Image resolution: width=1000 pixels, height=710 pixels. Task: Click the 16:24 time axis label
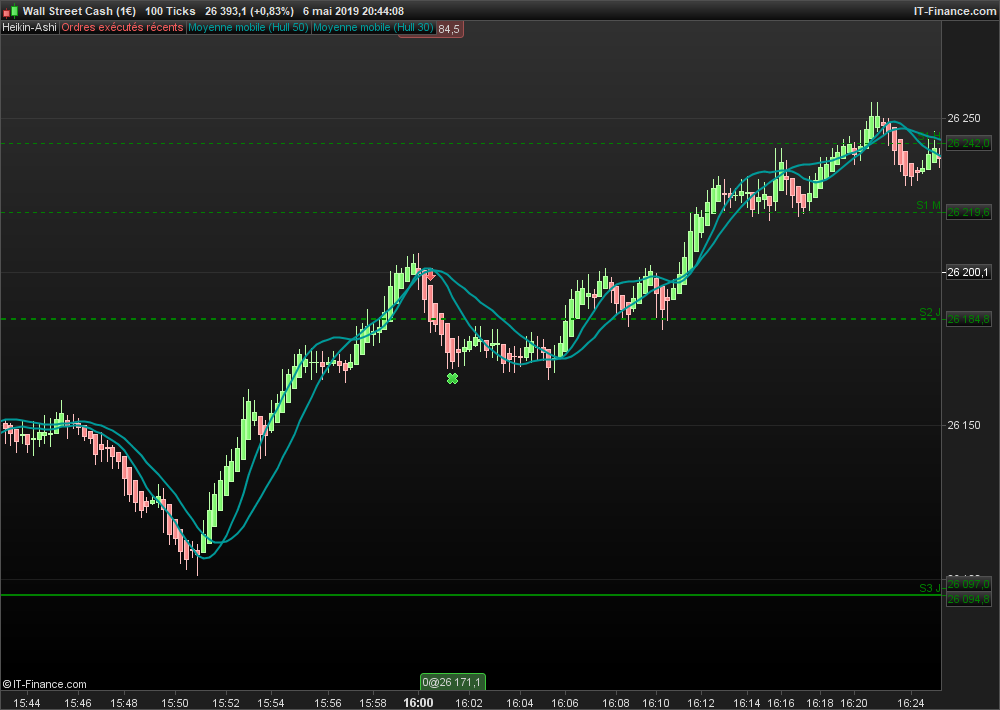(911, 703)
